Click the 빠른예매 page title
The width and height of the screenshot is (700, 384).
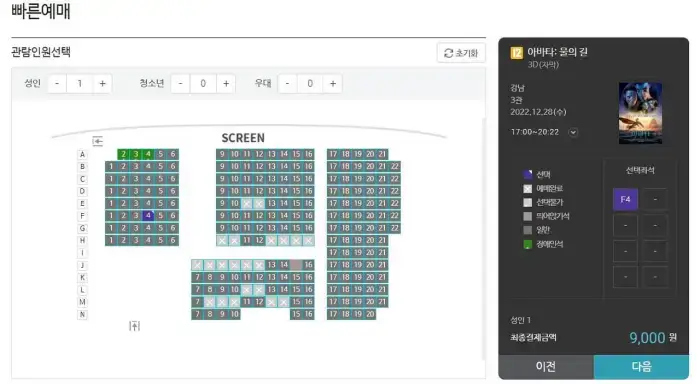[x=41, y=11]
